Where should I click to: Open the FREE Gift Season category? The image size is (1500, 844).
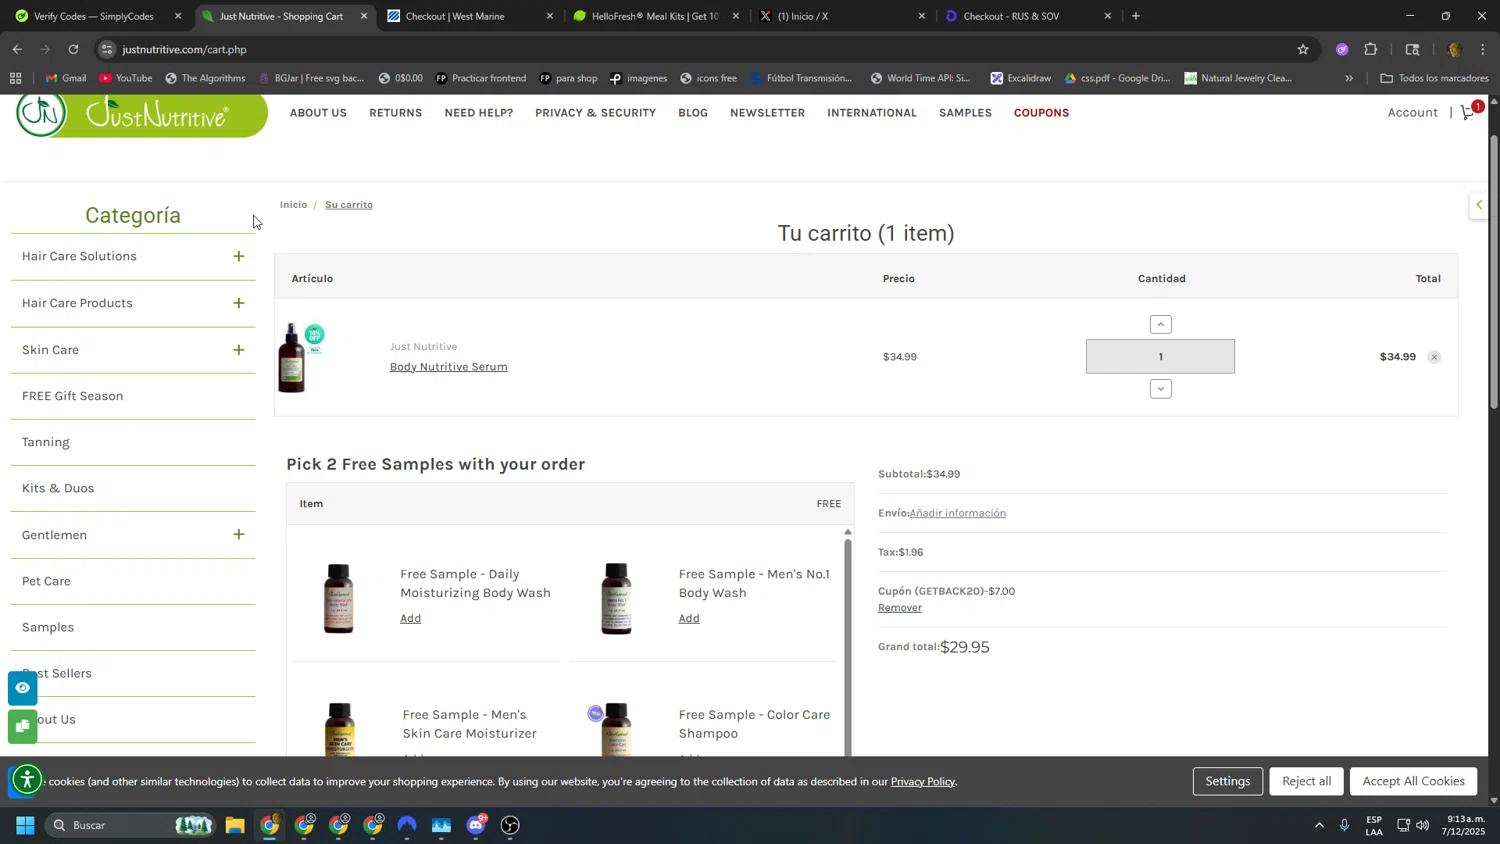(x=72, y=396)
